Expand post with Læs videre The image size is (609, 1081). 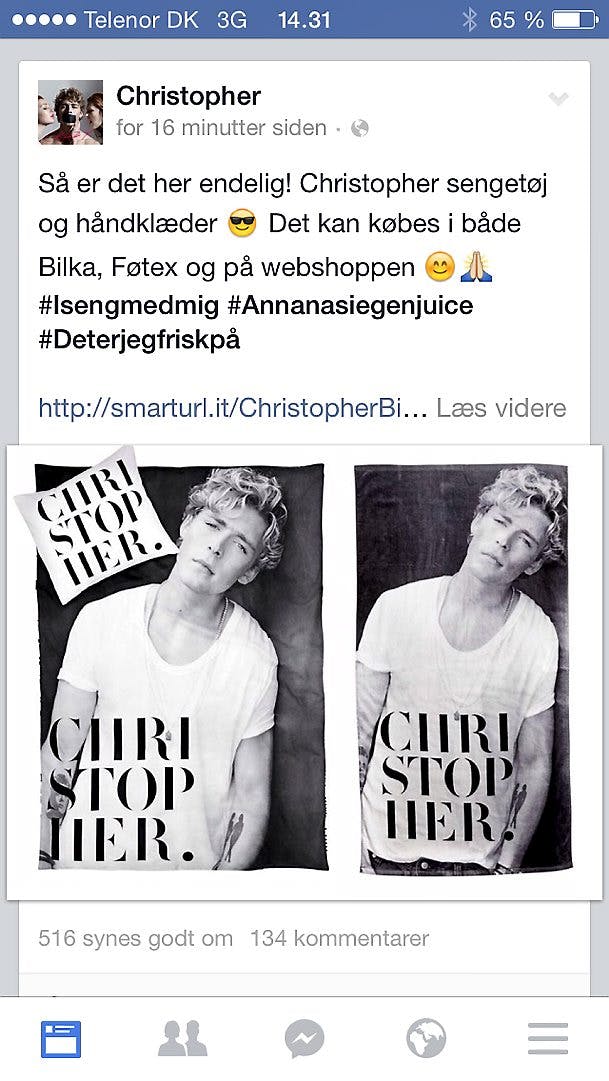click(x=501, y=408)
